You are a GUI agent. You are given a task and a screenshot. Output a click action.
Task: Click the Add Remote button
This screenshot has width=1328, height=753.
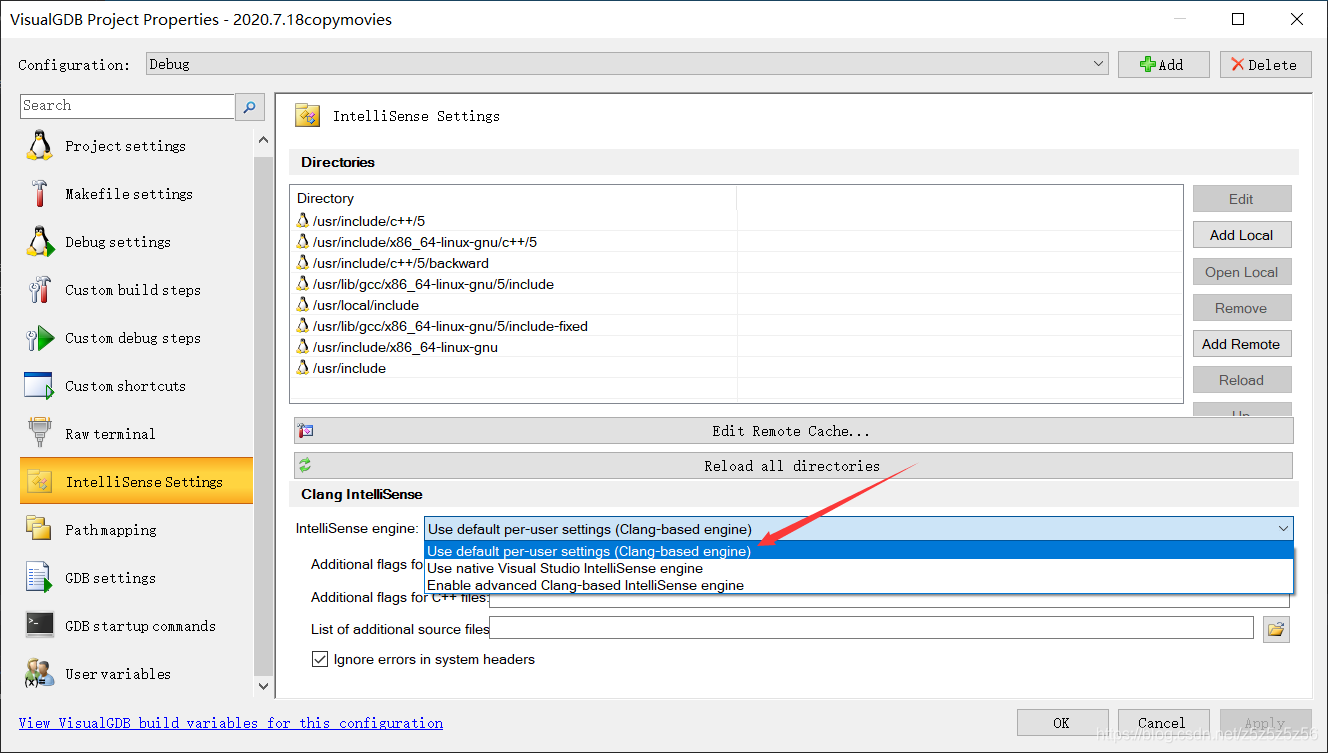tap(1241, 344)
